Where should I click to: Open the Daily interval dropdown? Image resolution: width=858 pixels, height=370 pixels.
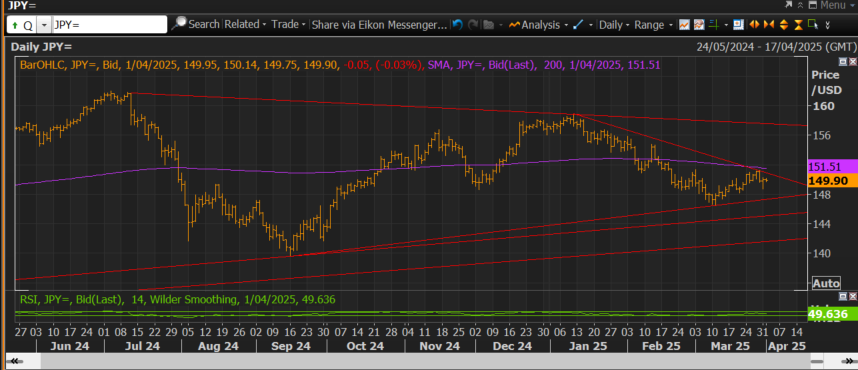click(x=614, y=25)
